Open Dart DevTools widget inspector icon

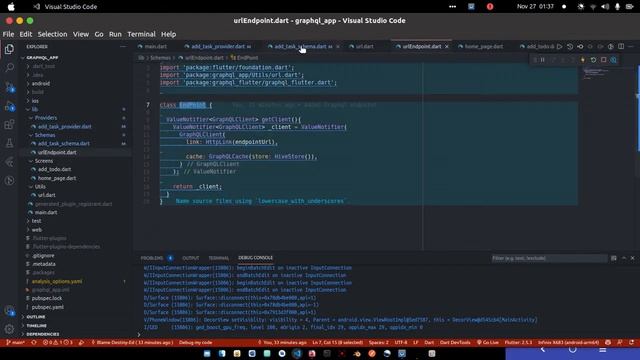[613, 60]
